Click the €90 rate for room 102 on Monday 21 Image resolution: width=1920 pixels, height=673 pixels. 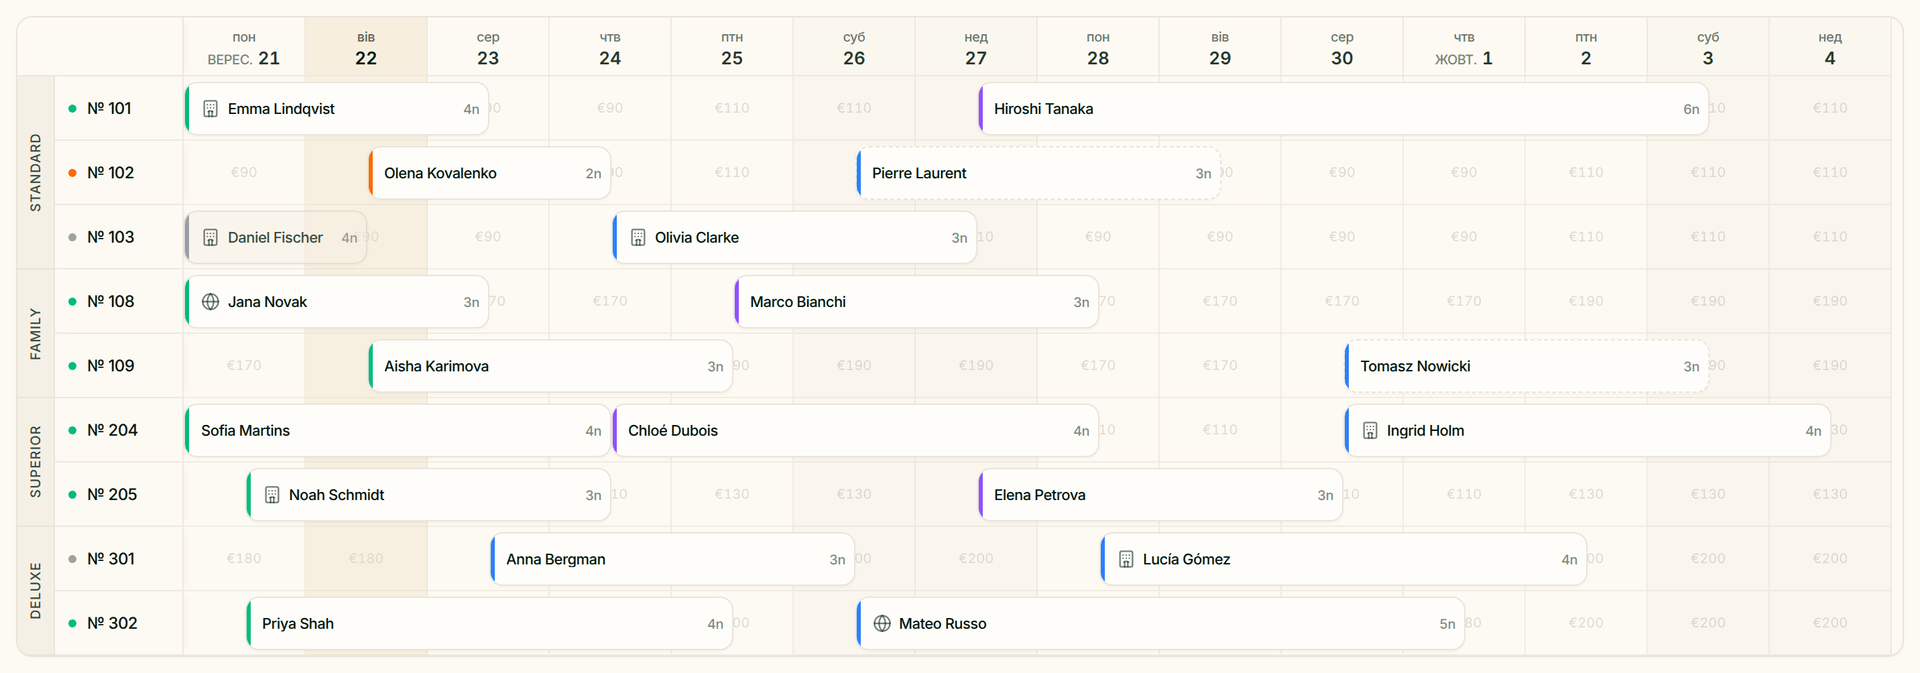coord(244,173)
